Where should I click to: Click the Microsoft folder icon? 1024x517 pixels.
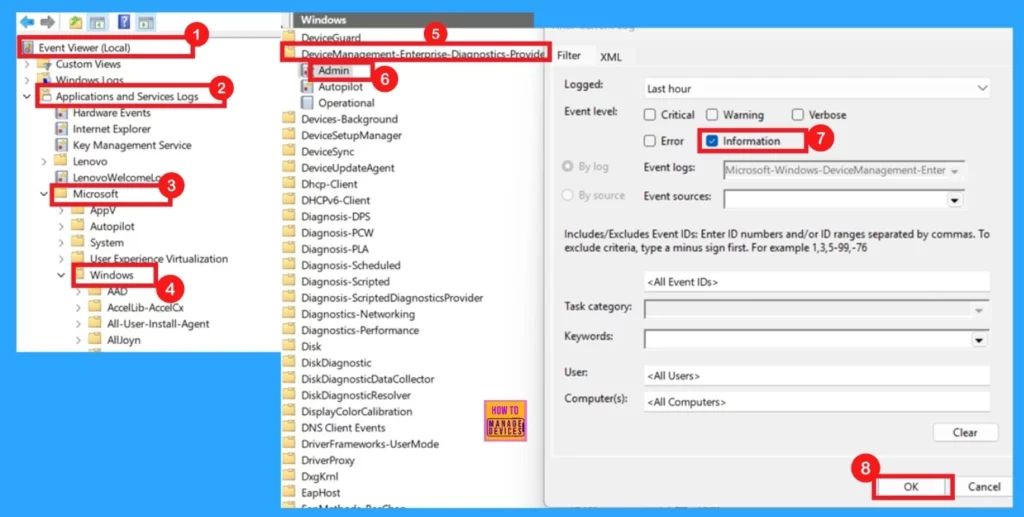[61, 193]
